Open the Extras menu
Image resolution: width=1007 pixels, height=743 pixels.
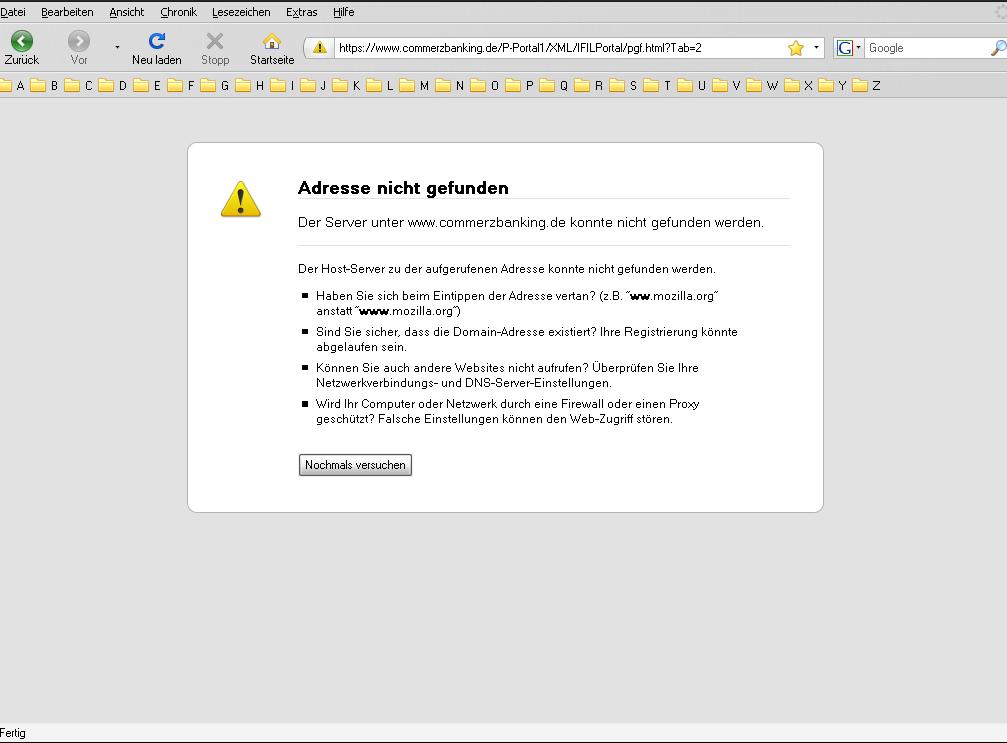301,12
